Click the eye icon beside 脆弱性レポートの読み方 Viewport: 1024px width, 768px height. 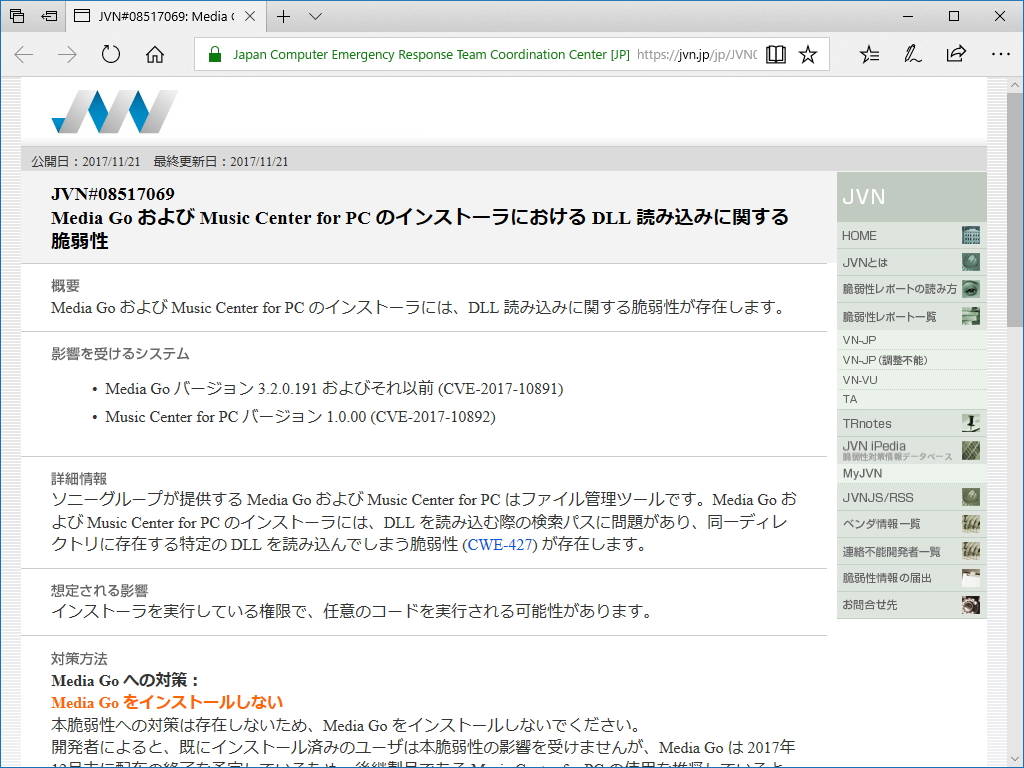coord(971,289)
